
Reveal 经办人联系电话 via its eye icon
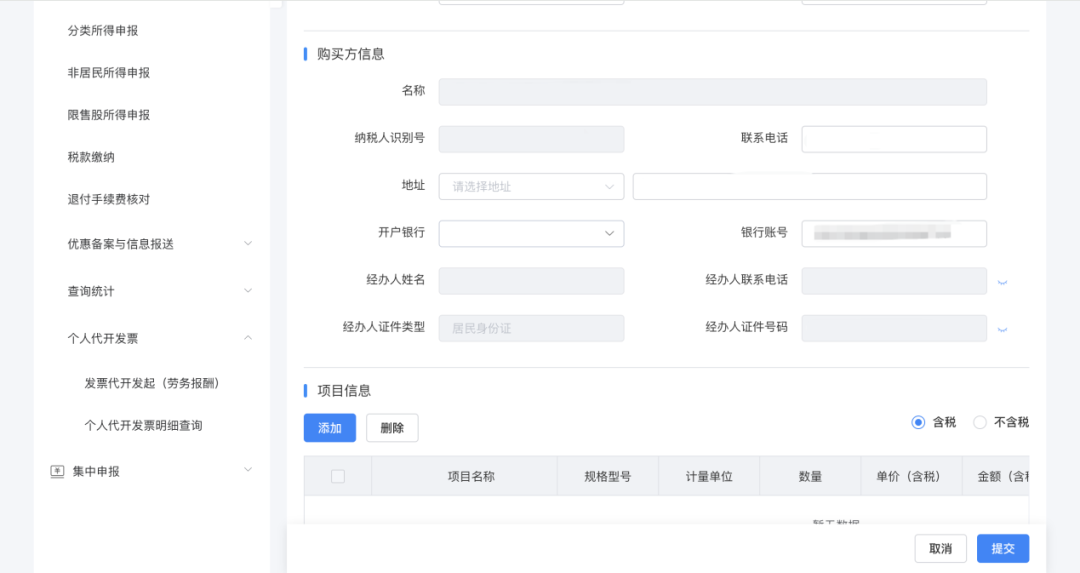(x=1002, y=282)
